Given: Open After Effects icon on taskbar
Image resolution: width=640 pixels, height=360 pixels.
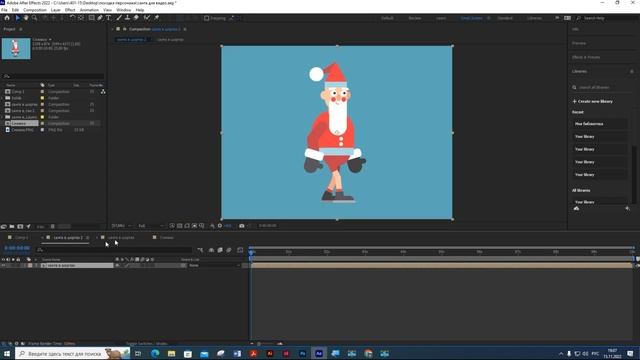Looking at the screenshot, I should pos(319,353).
